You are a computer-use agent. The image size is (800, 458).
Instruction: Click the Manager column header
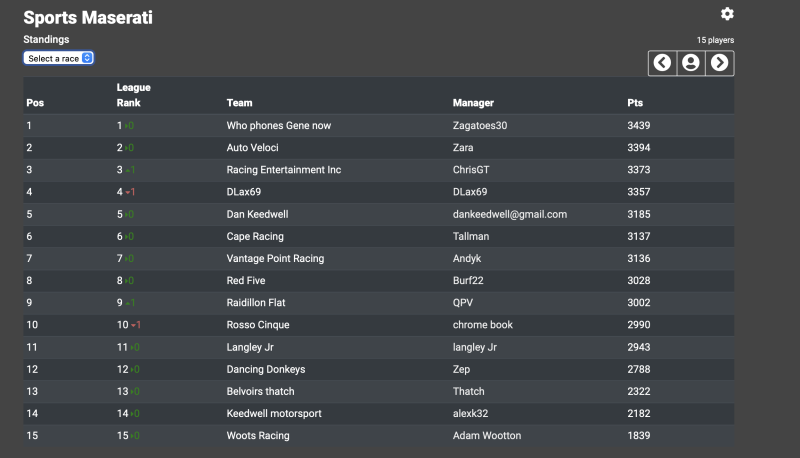point(473,103)
